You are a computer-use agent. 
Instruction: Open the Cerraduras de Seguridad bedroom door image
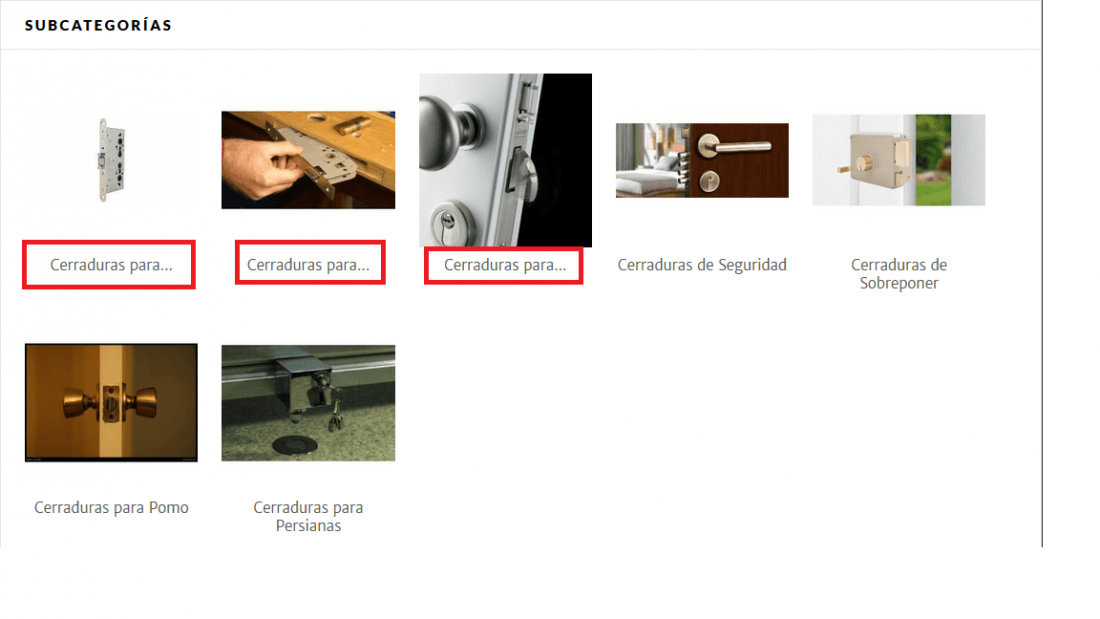pos(702,160)
